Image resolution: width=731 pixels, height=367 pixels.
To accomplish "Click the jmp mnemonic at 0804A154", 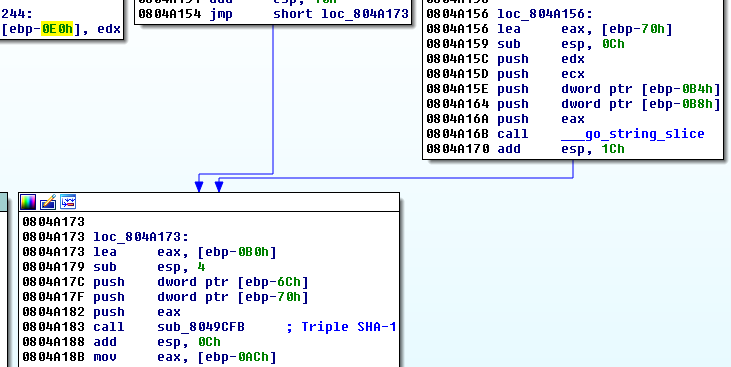I will coord(221,14).
